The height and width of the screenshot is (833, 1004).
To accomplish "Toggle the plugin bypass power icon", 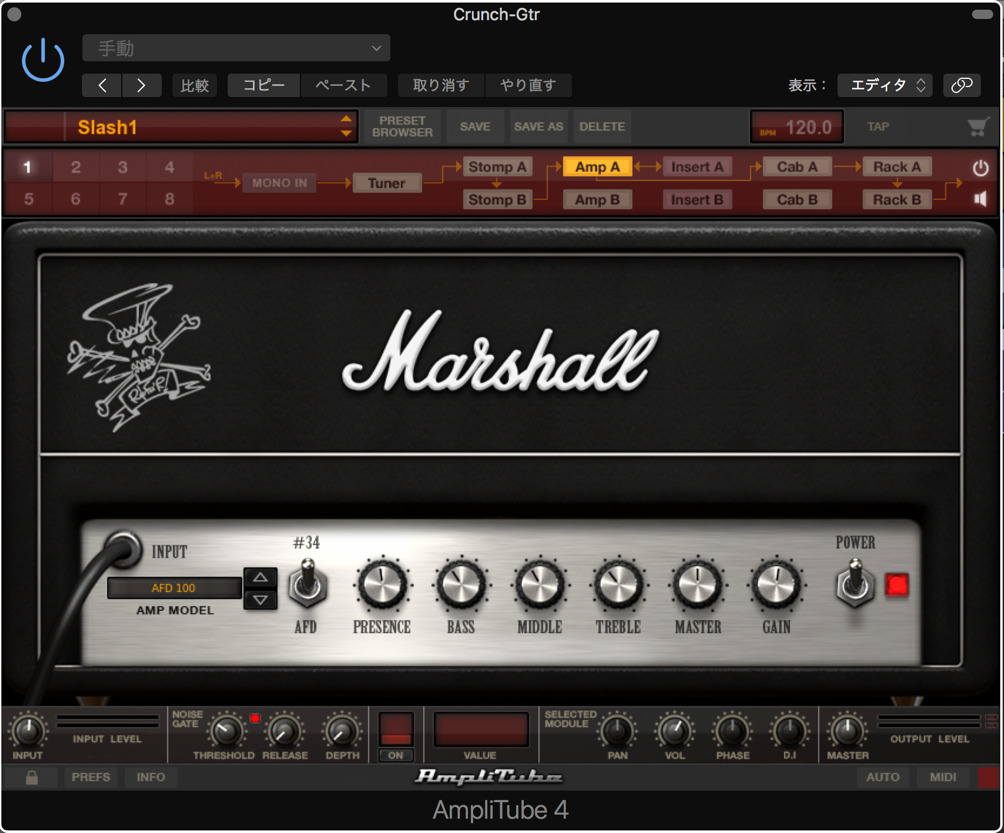I will (x=43, y=60).
